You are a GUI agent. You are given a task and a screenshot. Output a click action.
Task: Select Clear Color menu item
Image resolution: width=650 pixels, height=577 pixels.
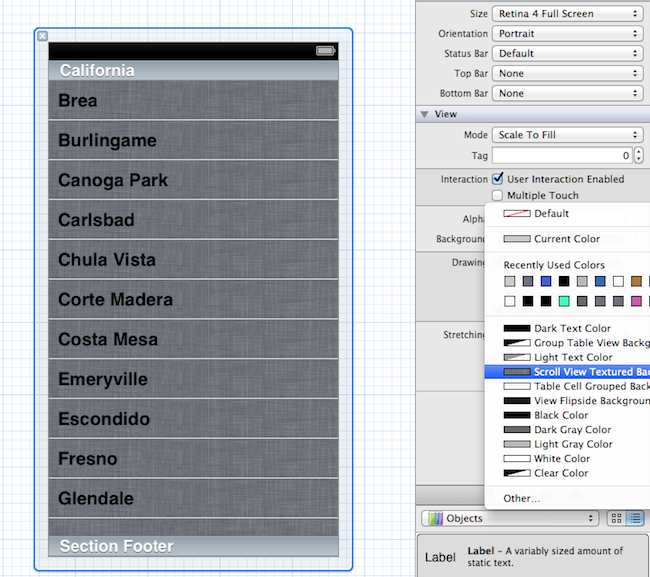(x=567, y=473)
